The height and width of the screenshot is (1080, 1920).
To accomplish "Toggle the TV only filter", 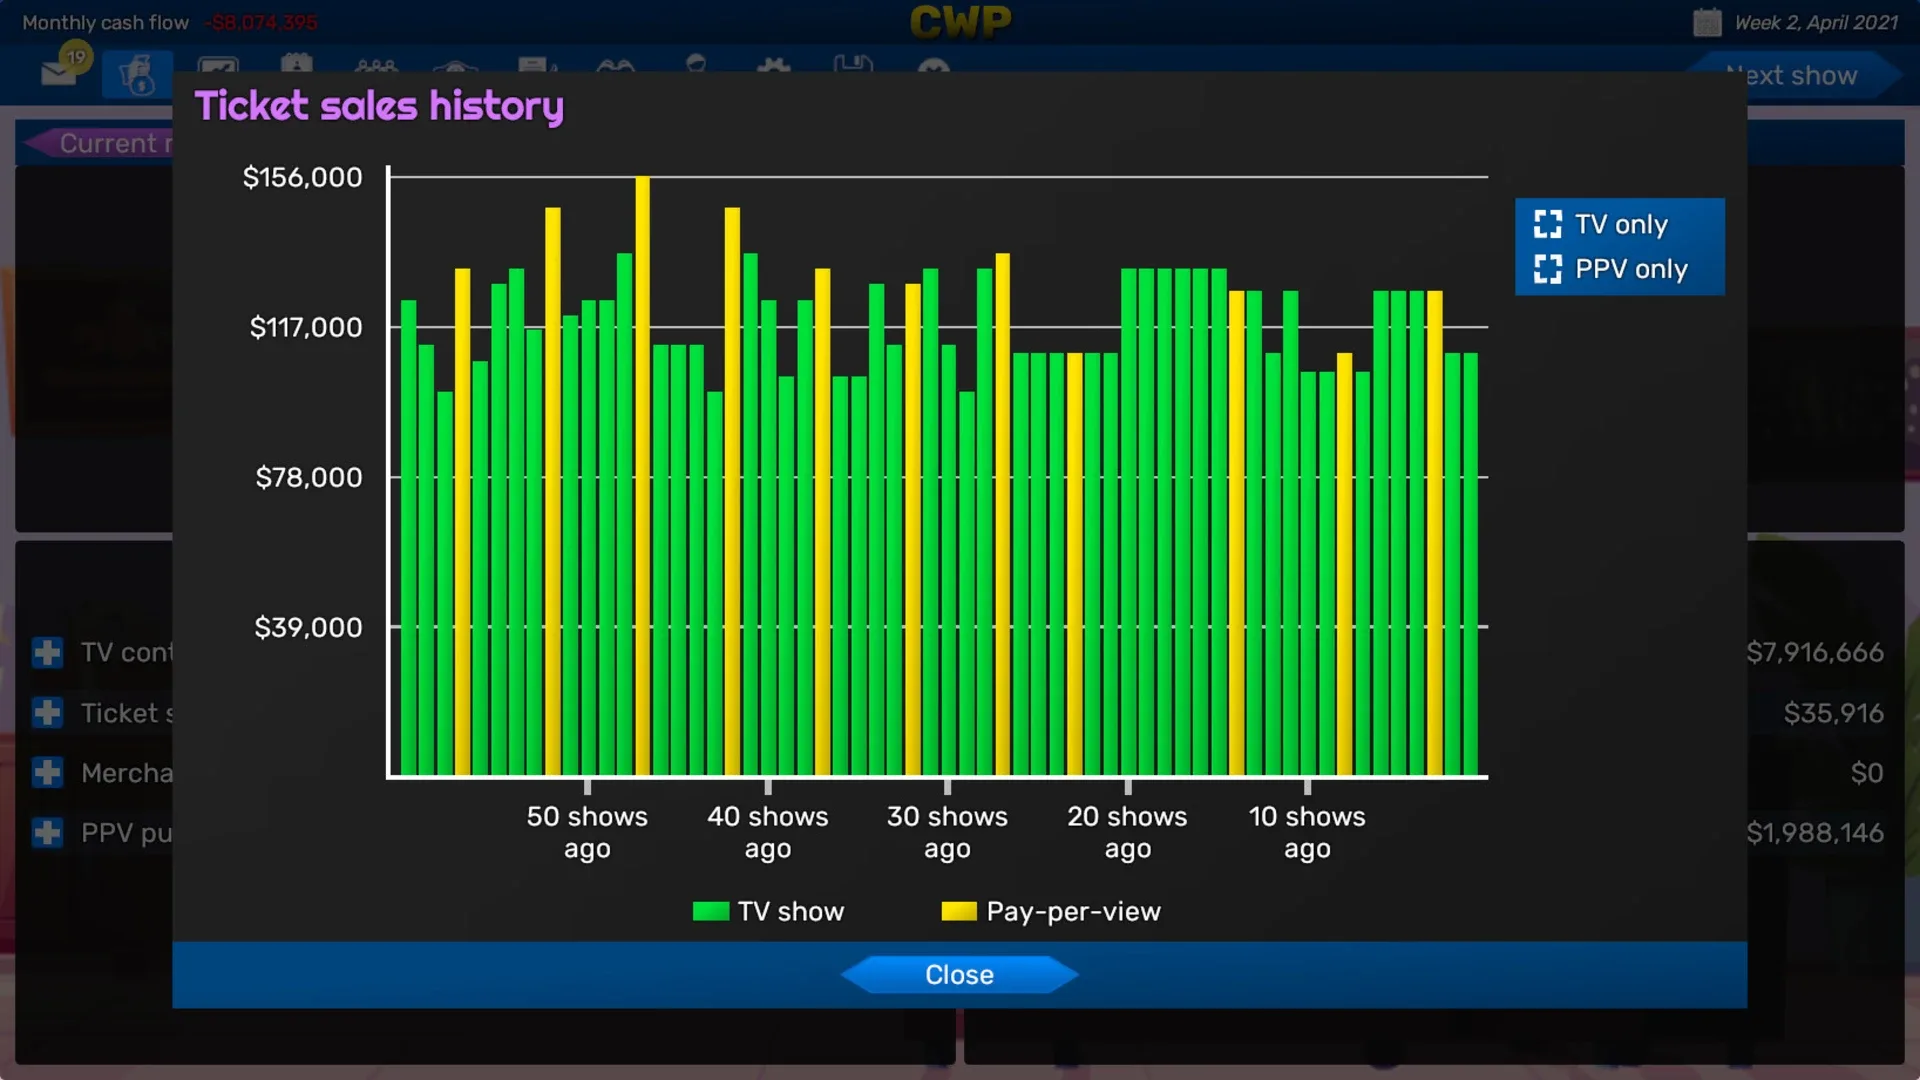I will pyautogui.click(x=1548, y=224).
